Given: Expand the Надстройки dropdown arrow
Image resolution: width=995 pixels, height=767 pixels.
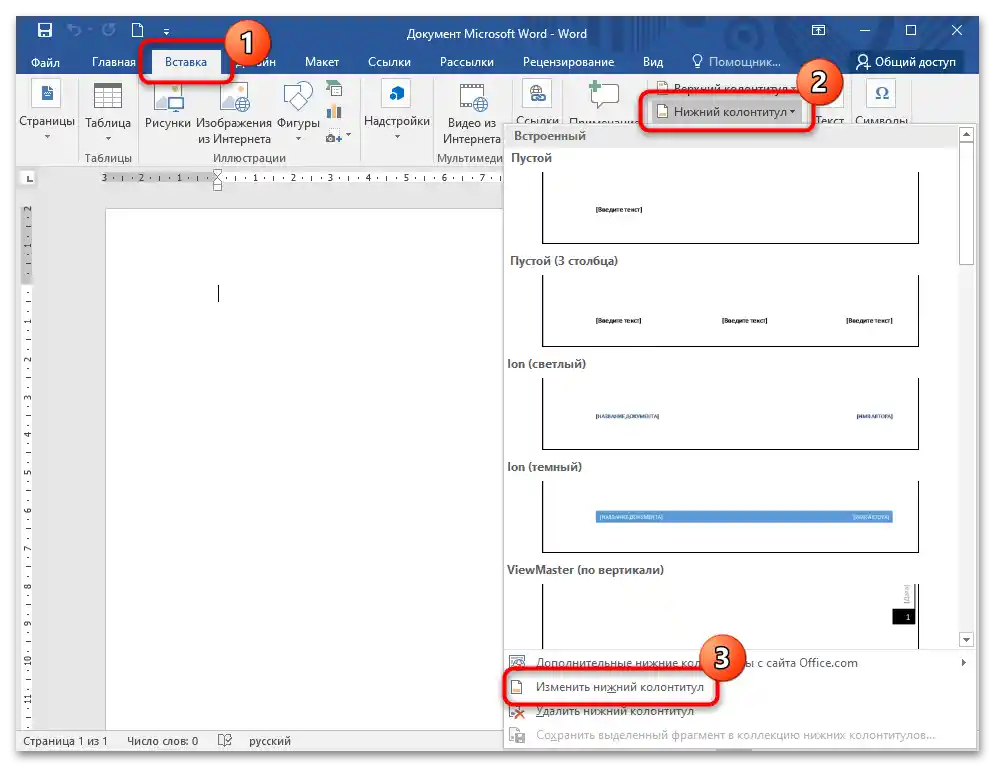Looking at the screenshot, I should click(x=397, y=136).
